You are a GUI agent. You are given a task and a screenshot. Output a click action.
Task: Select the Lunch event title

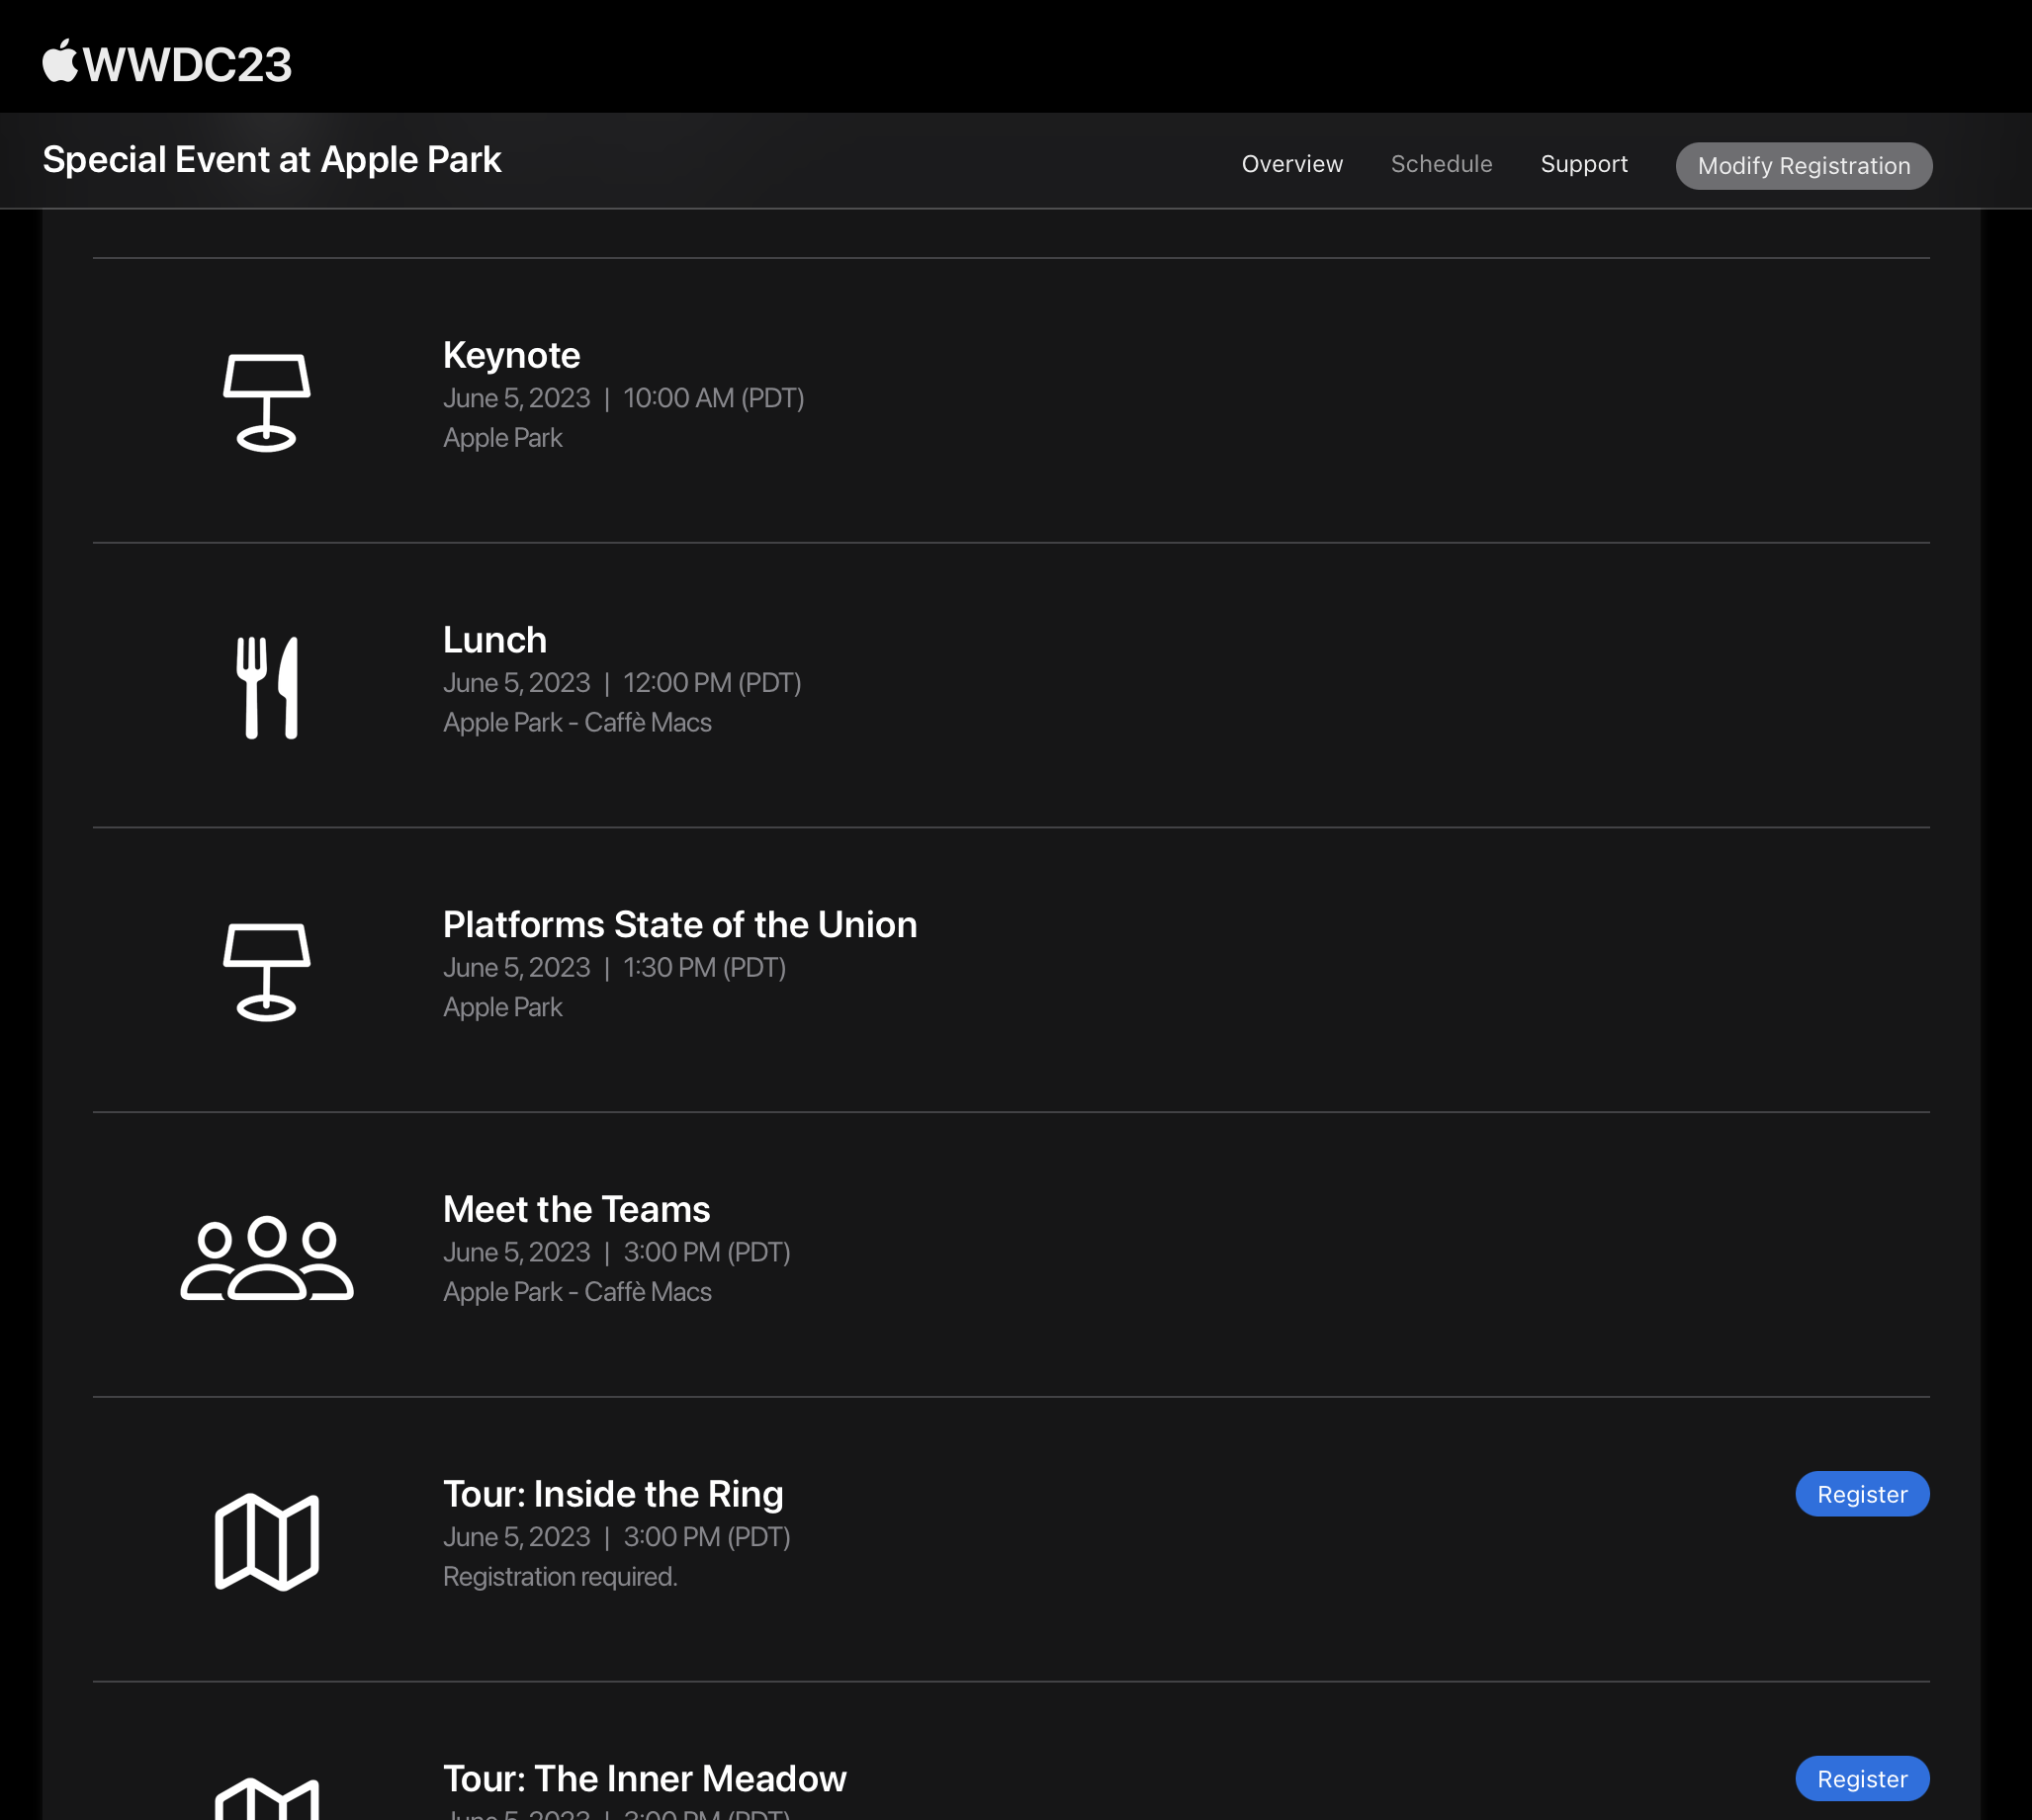(495, 640)
